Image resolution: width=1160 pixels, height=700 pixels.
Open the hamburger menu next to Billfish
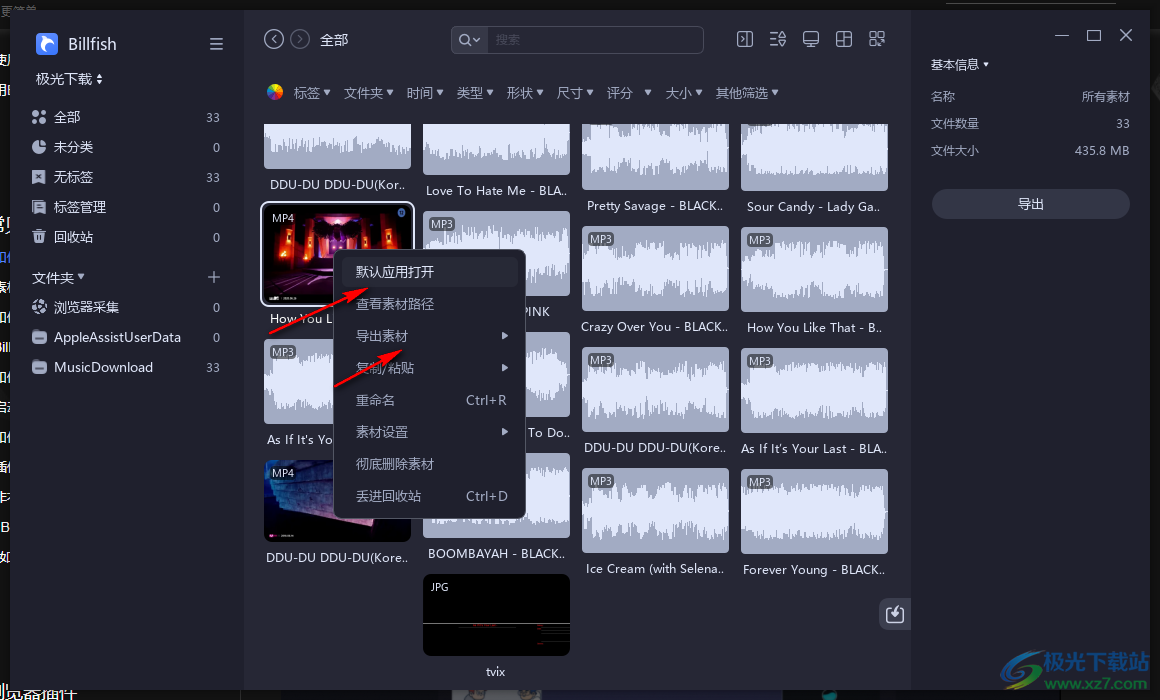pos(216,44)
